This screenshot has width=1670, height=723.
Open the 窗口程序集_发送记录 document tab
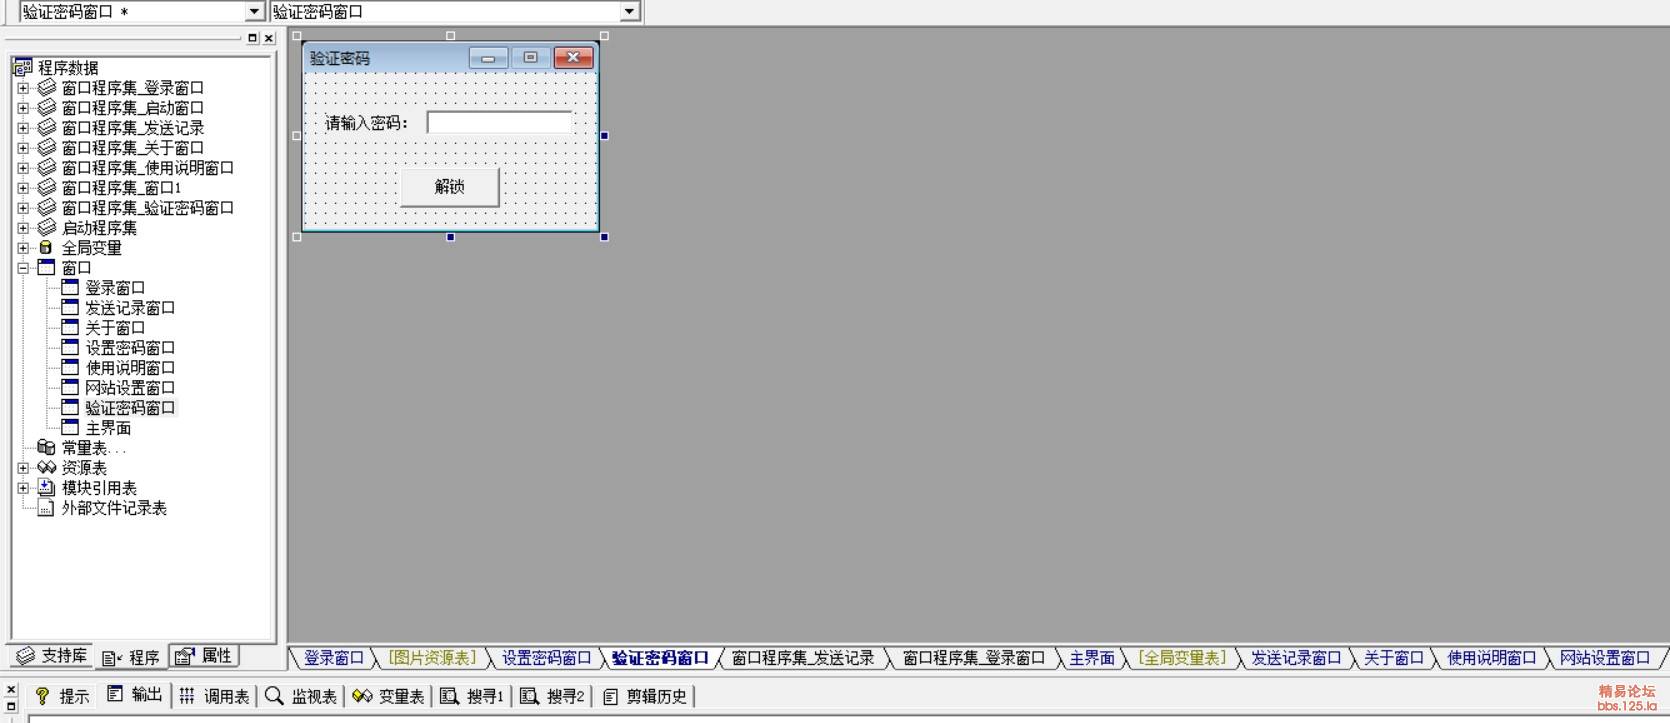[x=803, y=658]
